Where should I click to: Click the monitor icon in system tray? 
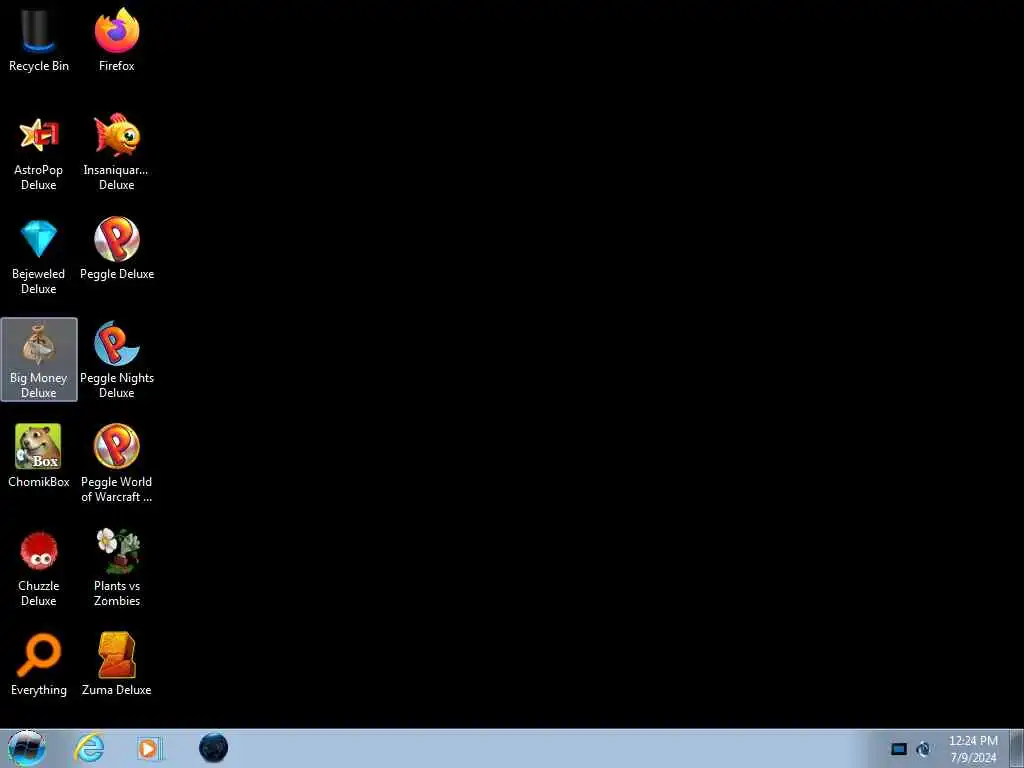pyautogui.click(x=899, y=749)
